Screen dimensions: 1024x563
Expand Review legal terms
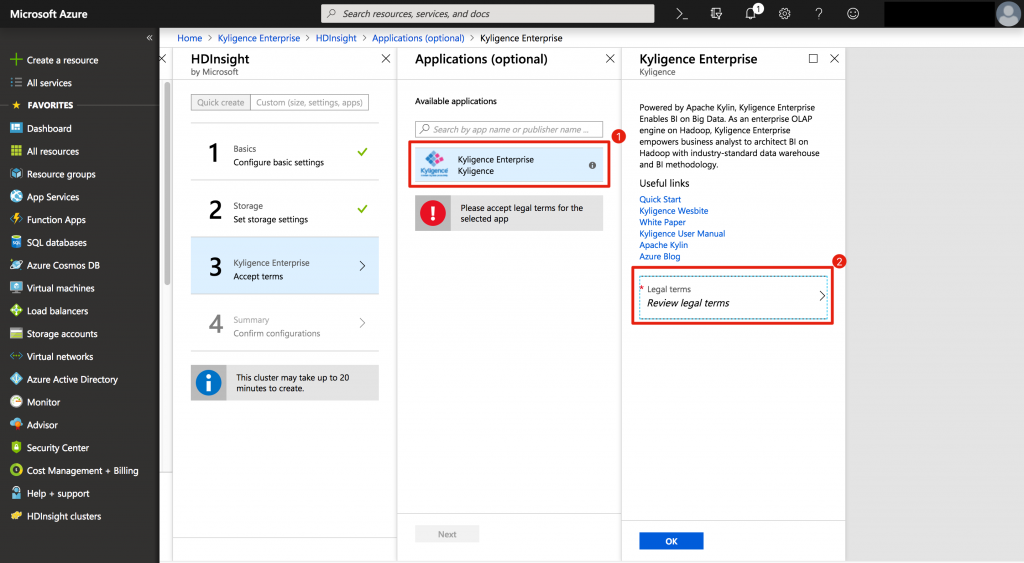(733, 297)
